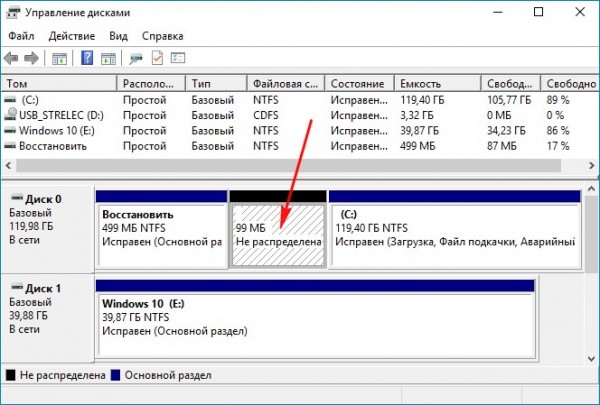This screenshot has width=600, height=405.
Task: Click the 87 МБ free space cell
Action: [502, 146]
